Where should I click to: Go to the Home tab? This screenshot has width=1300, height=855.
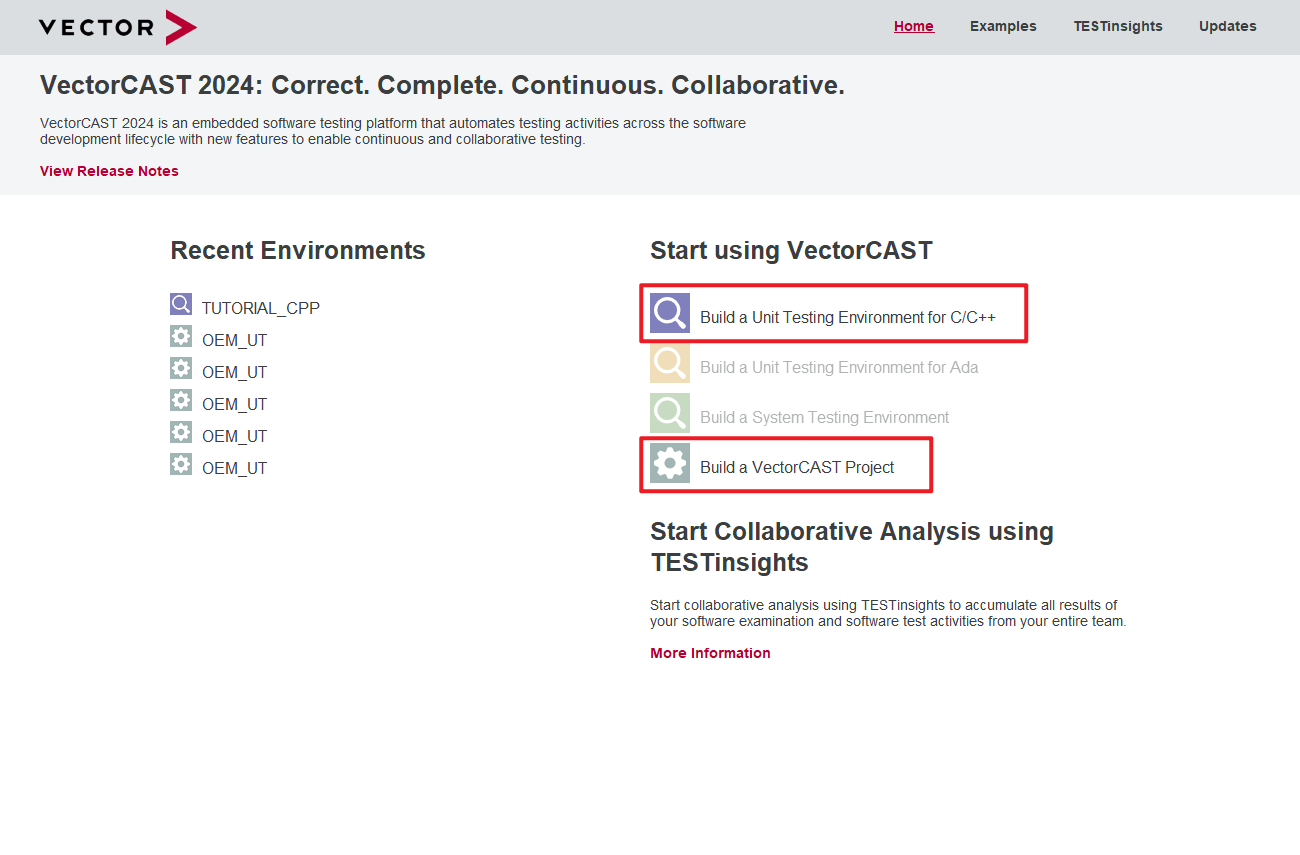coord(914,27)
